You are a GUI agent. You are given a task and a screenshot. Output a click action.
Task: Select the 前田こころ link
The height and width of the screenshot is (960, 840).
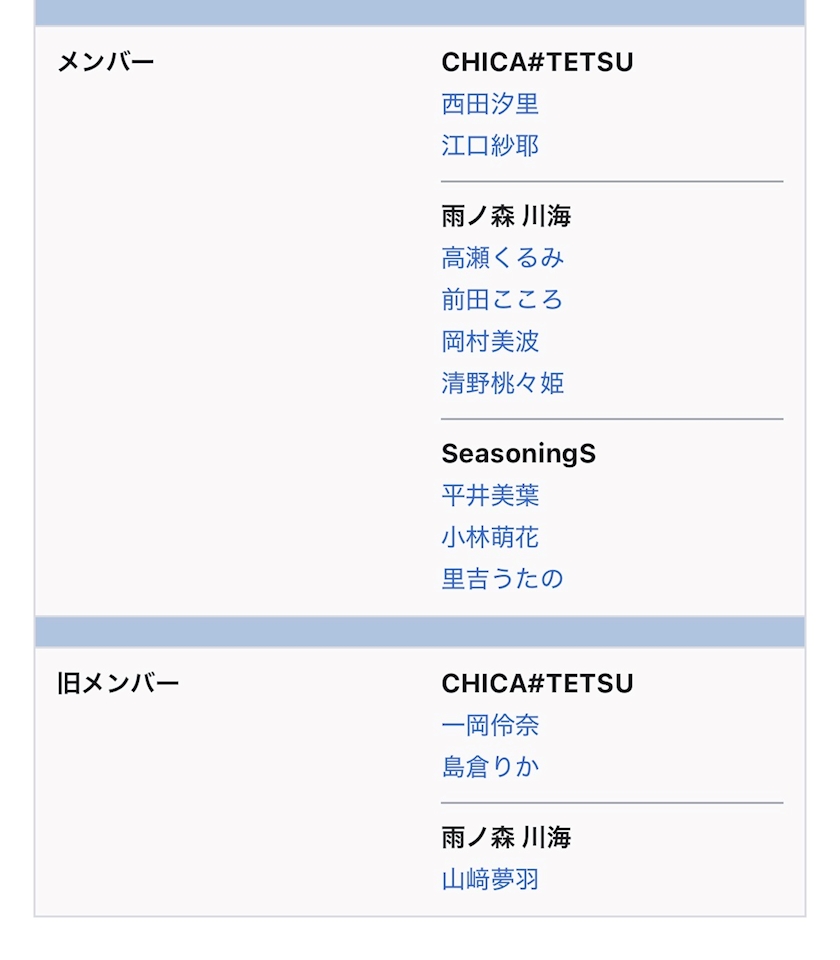[502, 300]
